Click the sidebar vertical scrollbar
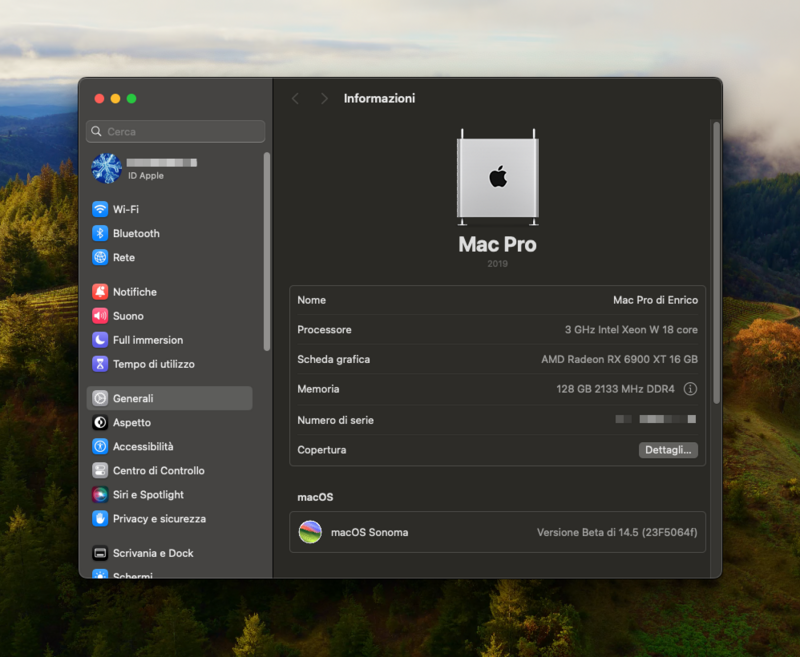800x657 pixels. [x=266, y=250]
